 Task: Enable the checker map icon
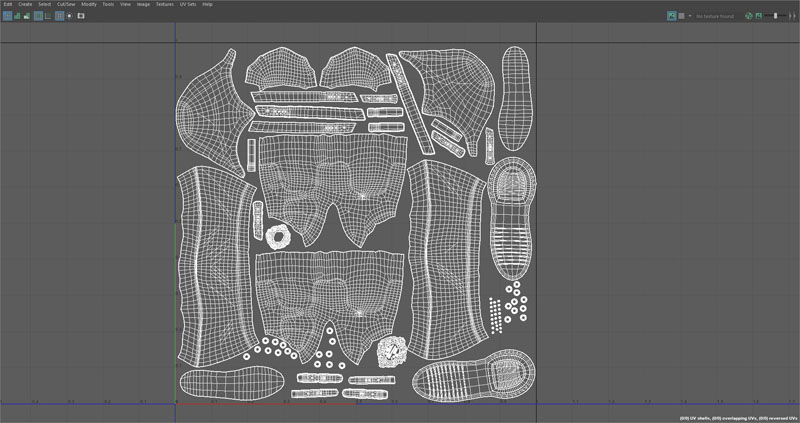tap(682, 16)
